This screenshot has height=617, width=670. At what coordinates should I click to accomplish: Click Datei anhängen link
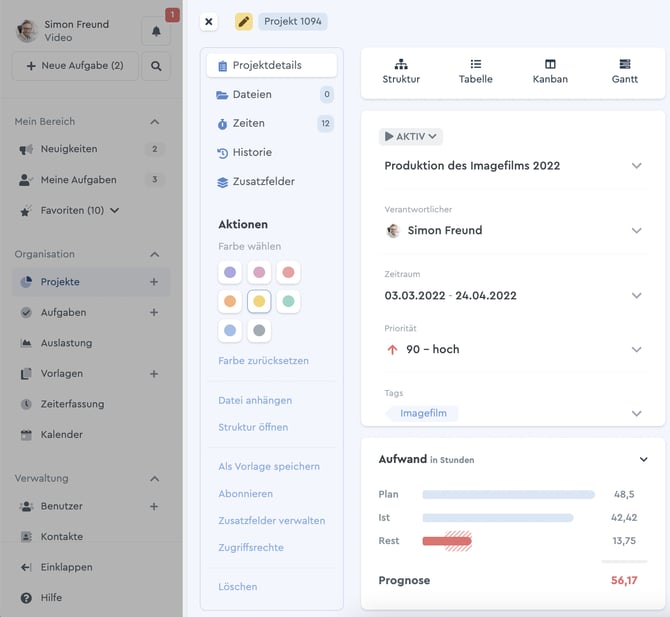coord(255,400)
